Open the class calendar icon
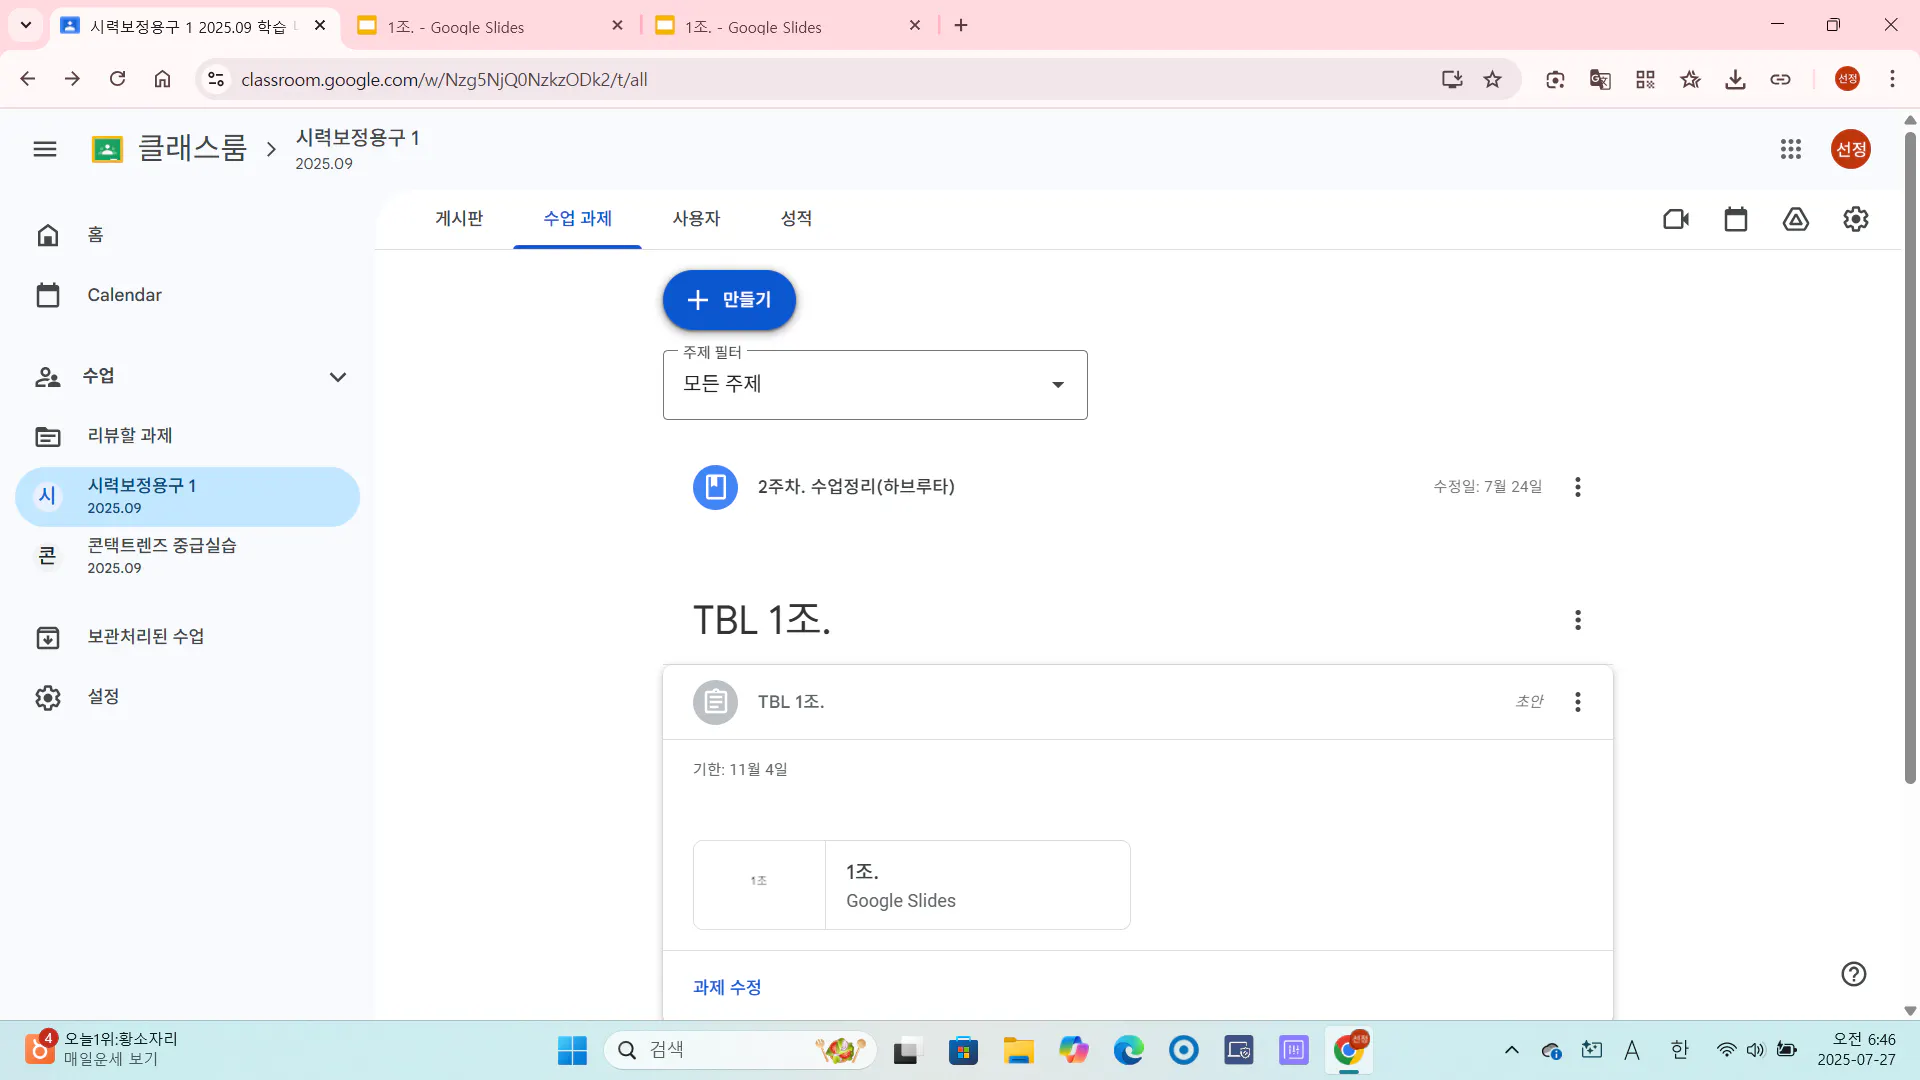 1735,219
